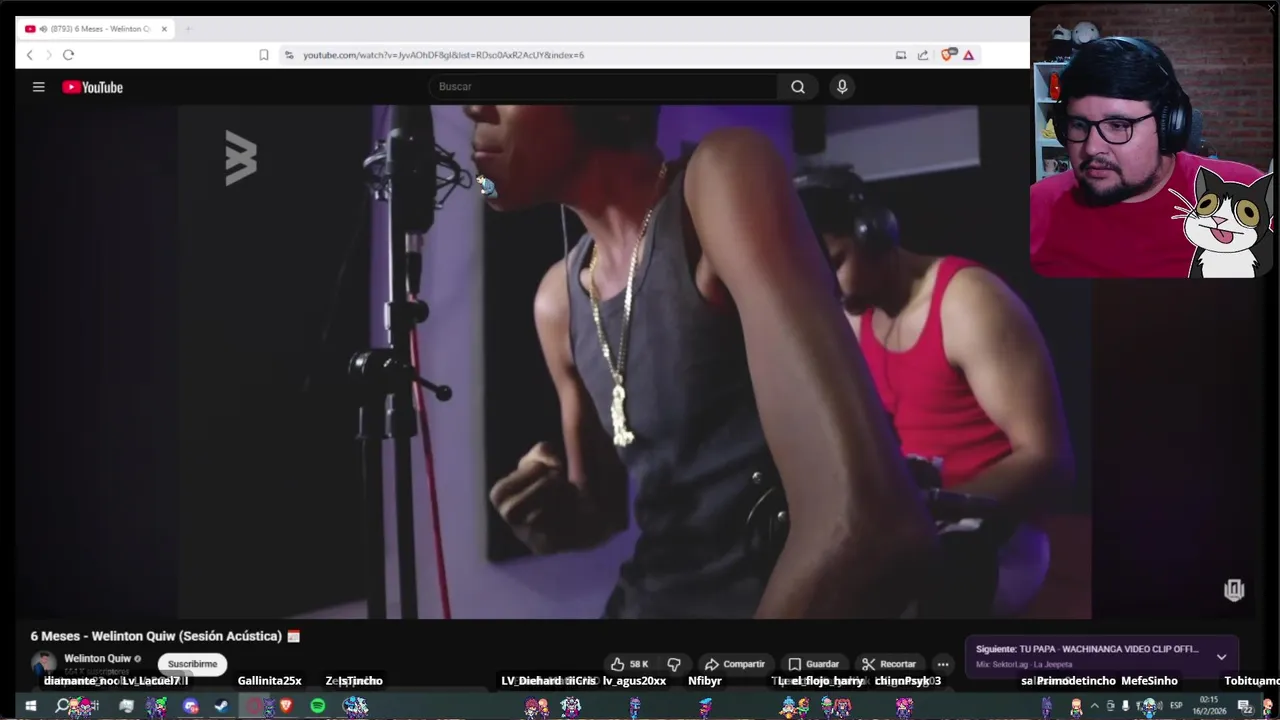Reload the page
Image resolution: width=1280 pixels, height=720 pixels.
[68, 55]
